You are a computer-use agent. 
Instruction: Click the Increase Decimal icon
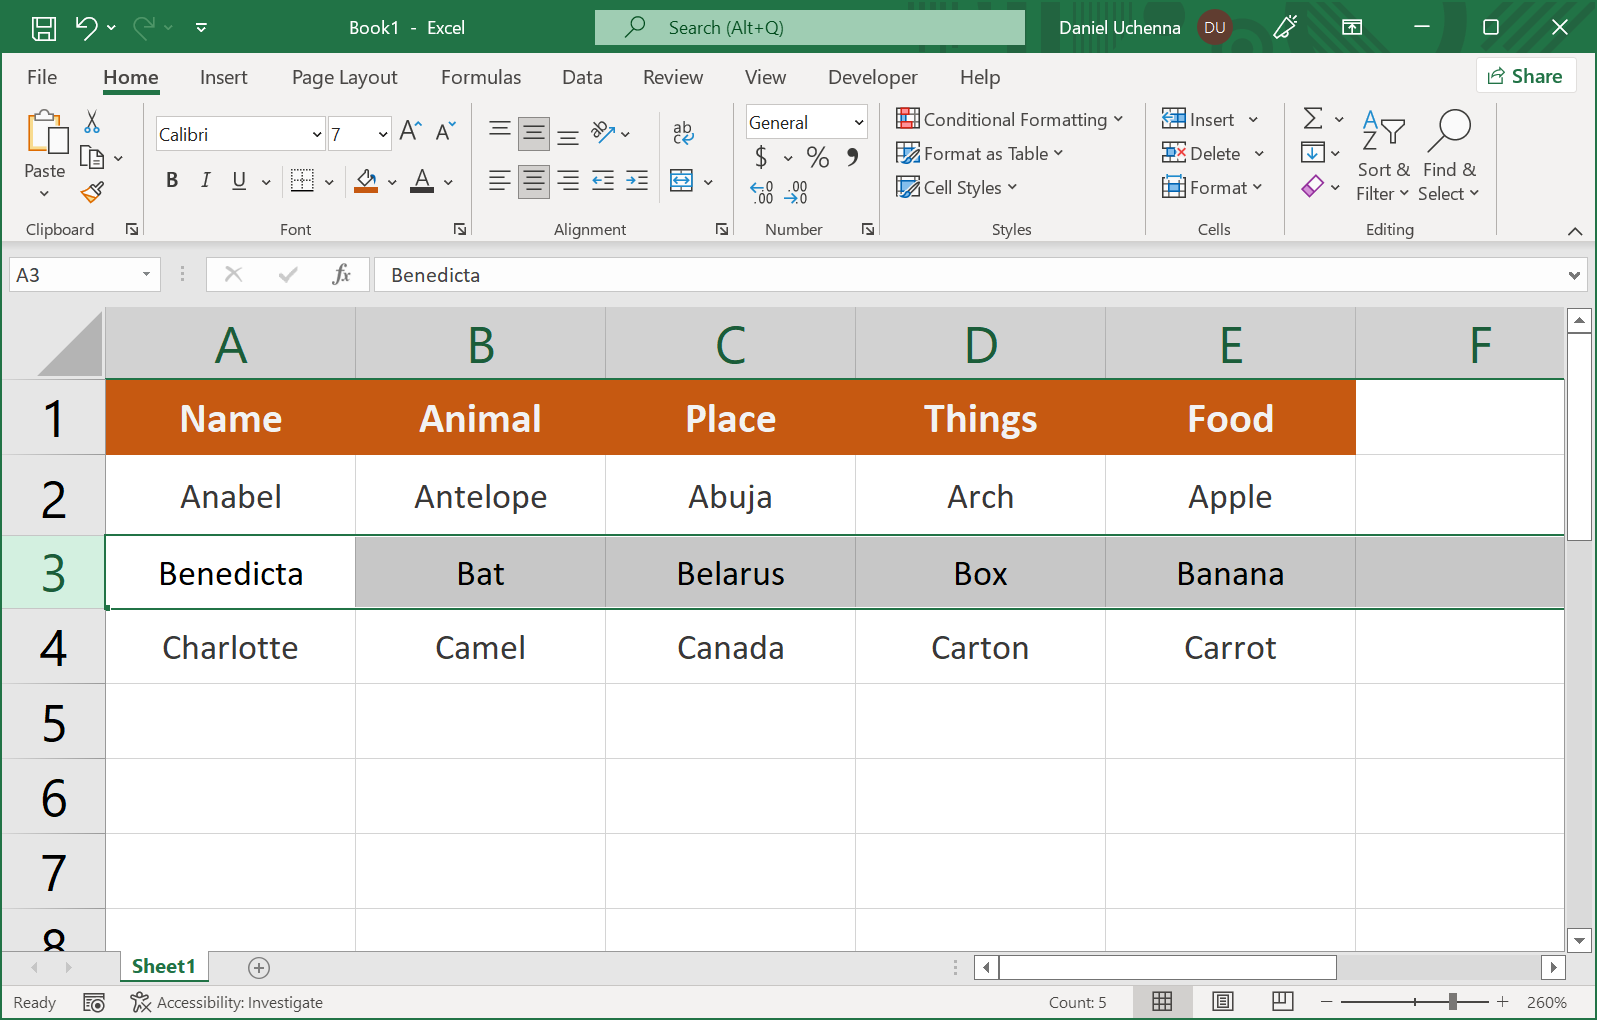point(761,192)
